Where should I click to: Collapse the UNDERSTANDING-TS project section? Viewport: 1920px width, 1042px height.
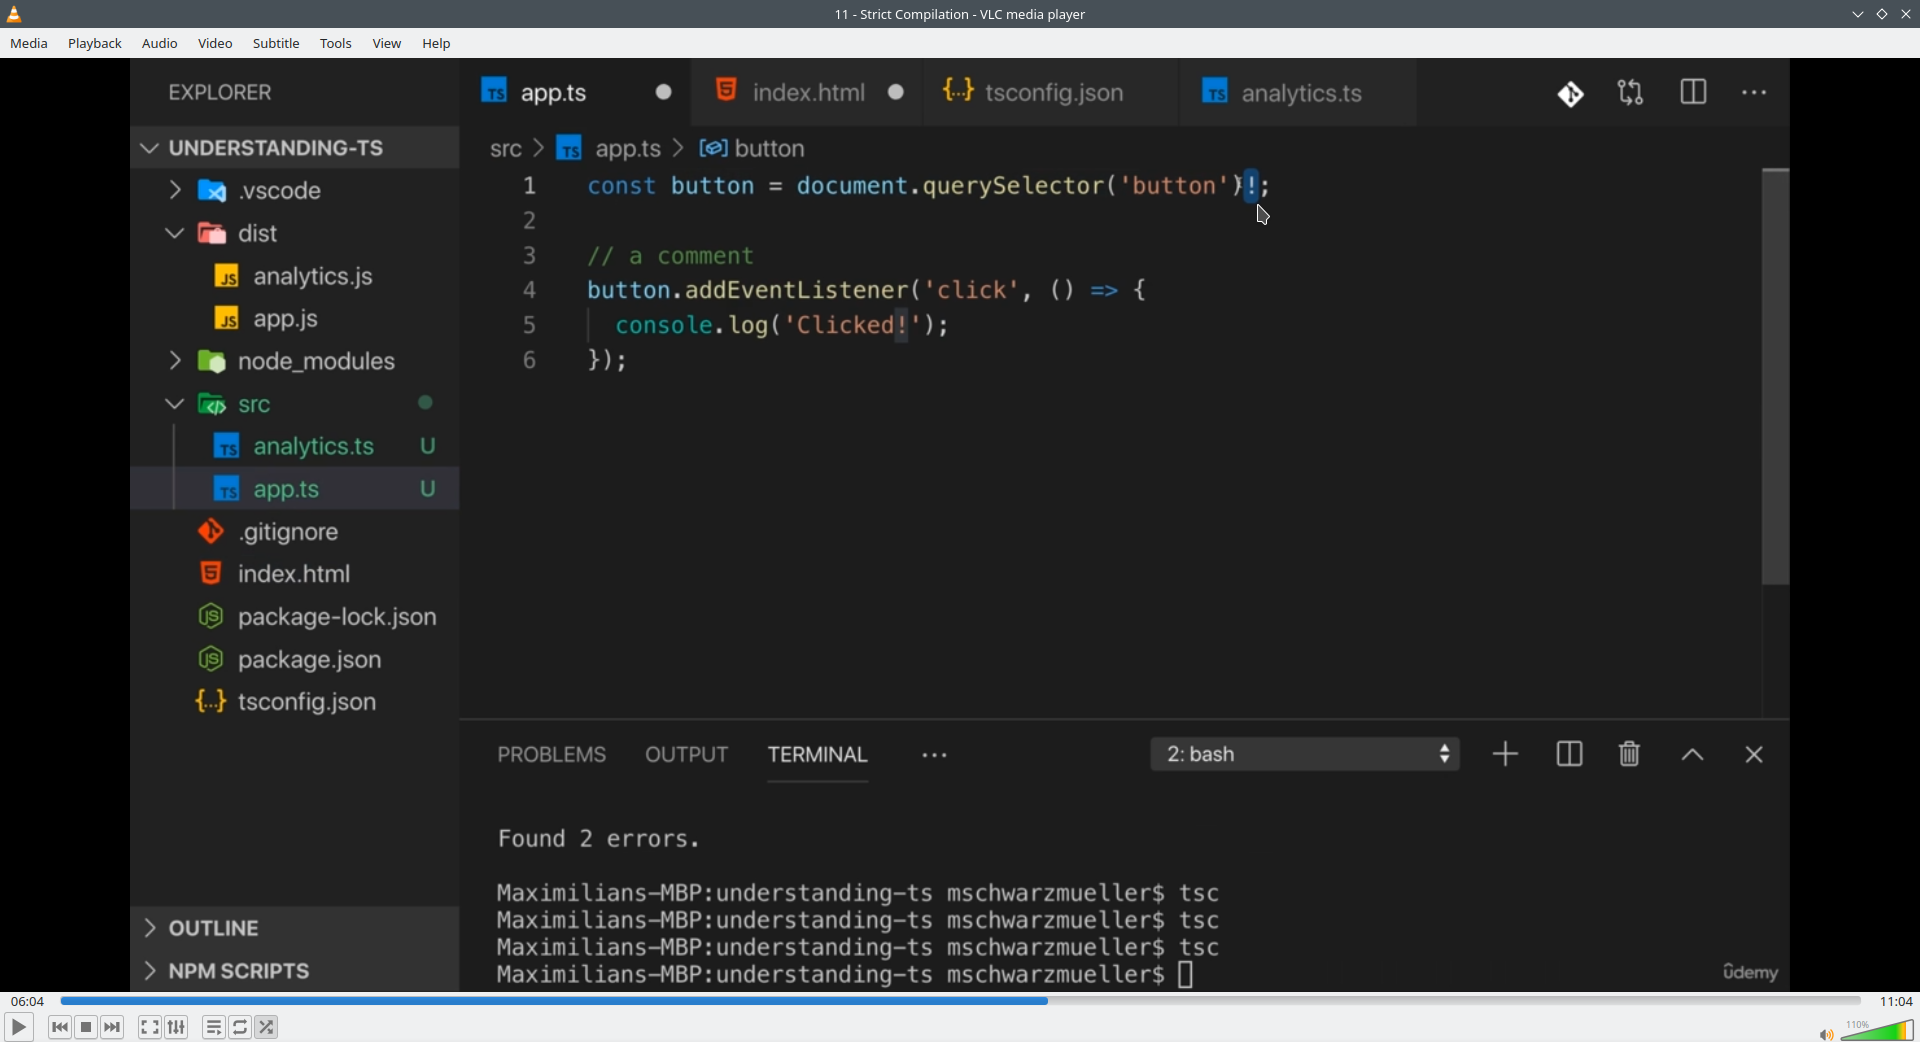coord(295,148)
